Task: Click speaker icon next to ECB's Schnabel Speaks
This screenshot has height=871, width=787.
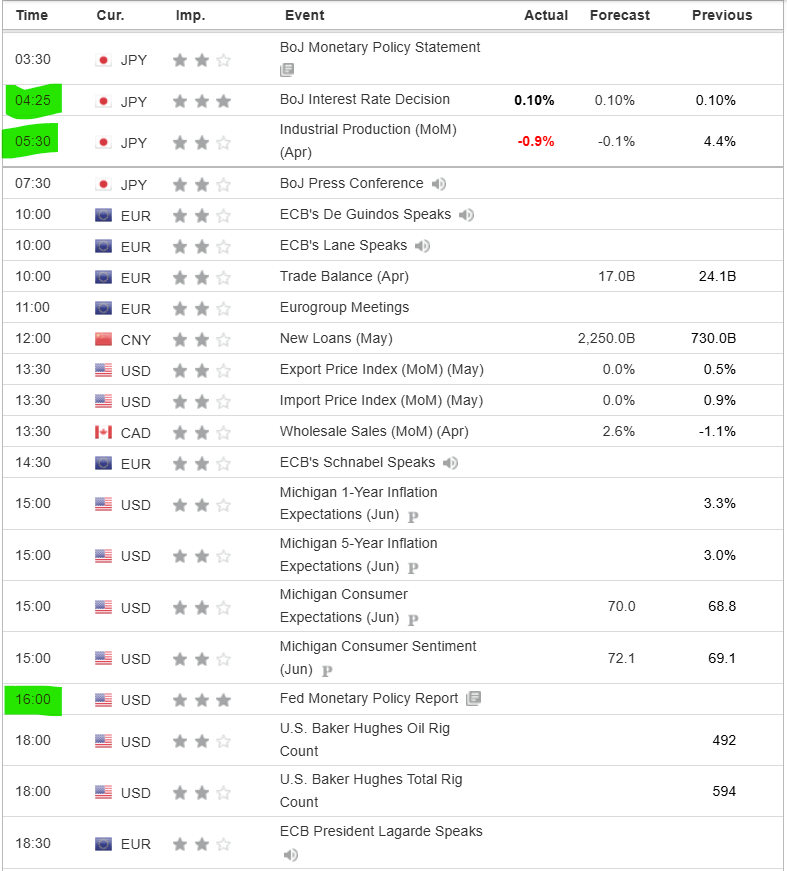Action: pos(450,463)
